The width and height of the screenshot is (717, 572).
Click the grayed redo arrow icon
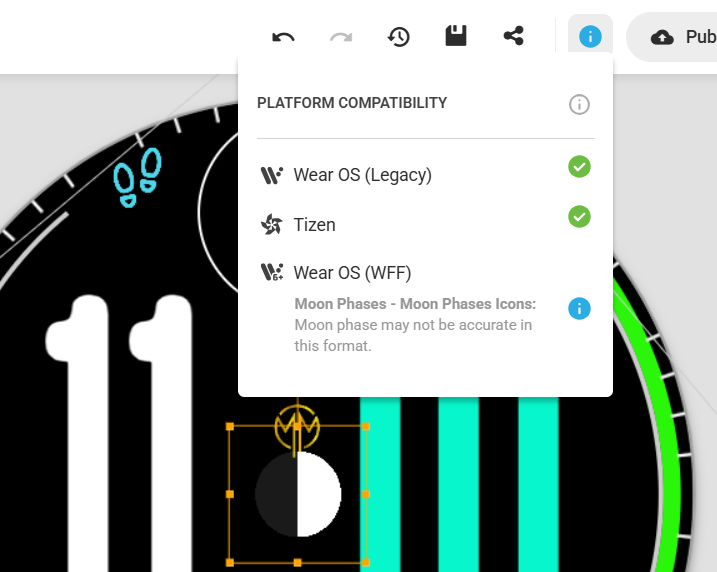pos(341,37)
